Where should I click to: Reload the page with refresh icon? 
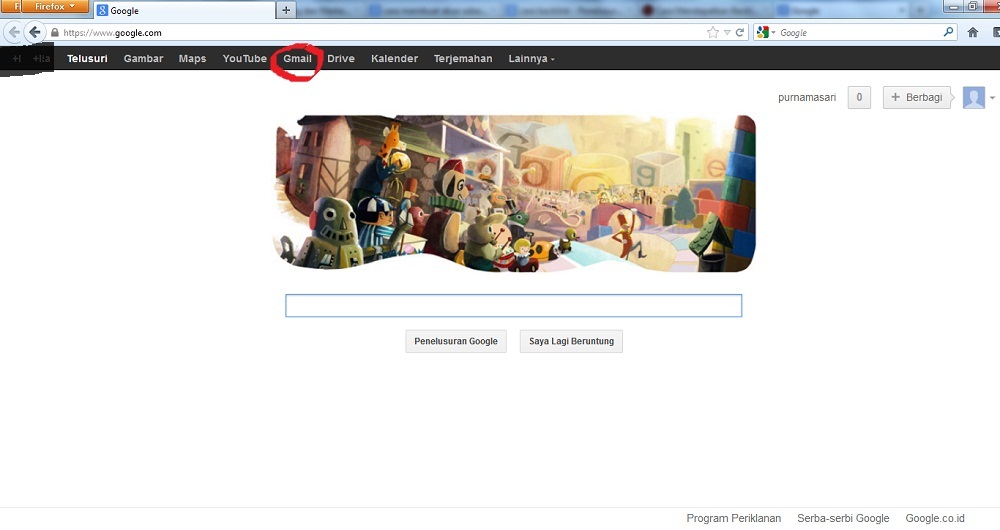click(x=740, y=33)
